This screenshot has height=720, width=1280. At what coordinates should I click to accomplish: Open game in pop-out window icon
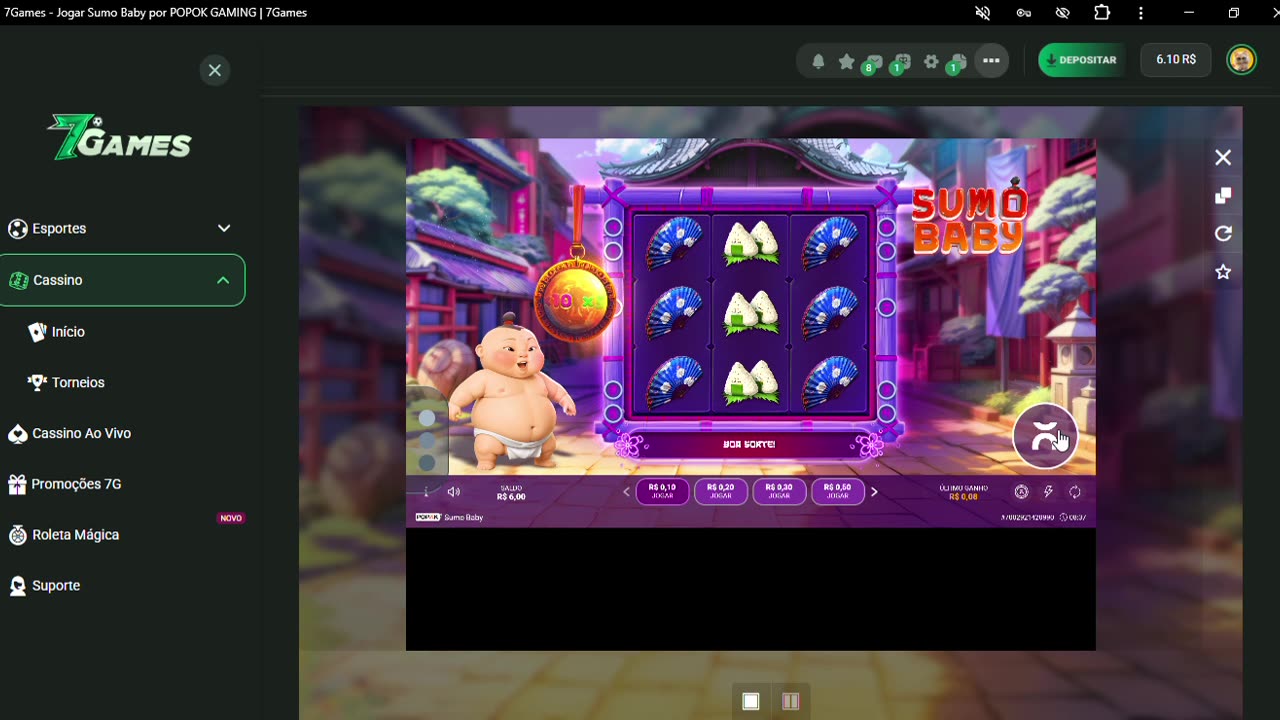tap(1223, 196)
